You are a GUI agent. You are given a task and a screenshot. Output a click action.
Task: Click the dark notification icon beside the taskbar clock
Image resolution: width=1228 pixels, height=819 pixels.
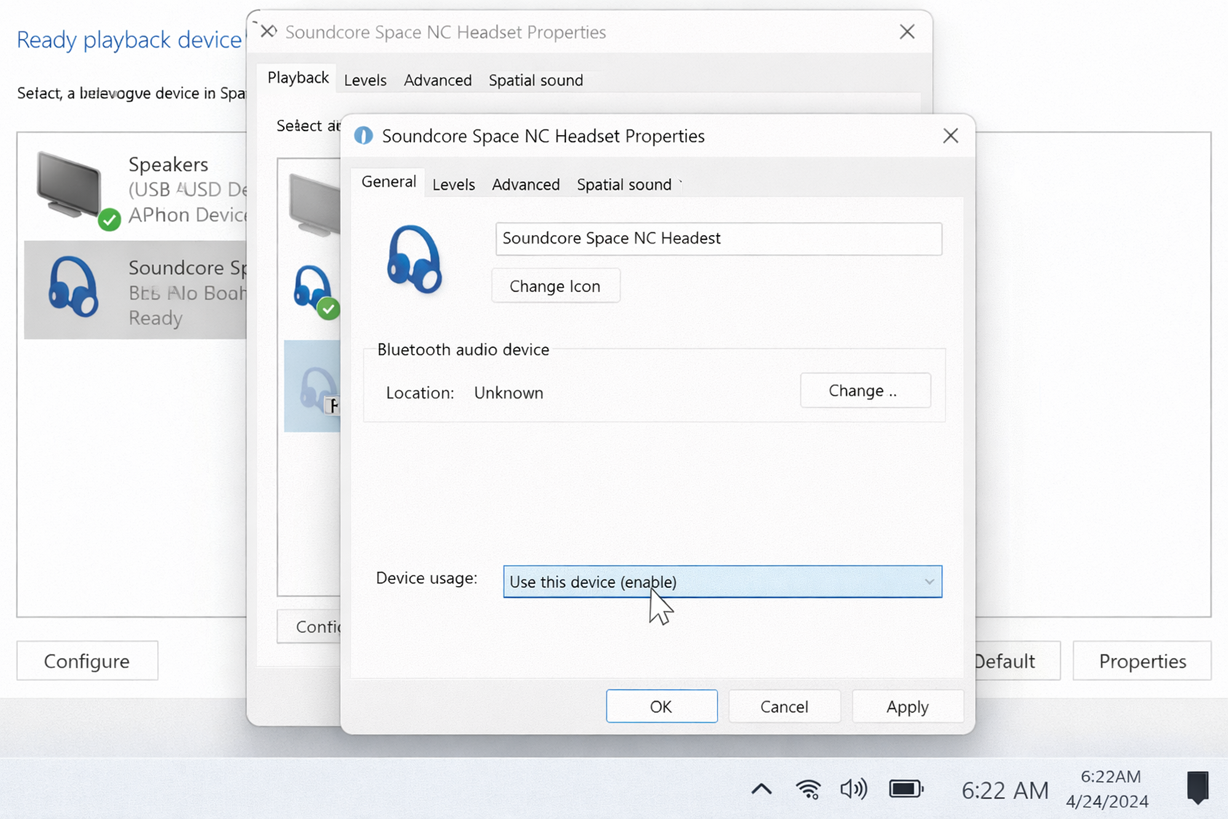tap(1197, 787)
